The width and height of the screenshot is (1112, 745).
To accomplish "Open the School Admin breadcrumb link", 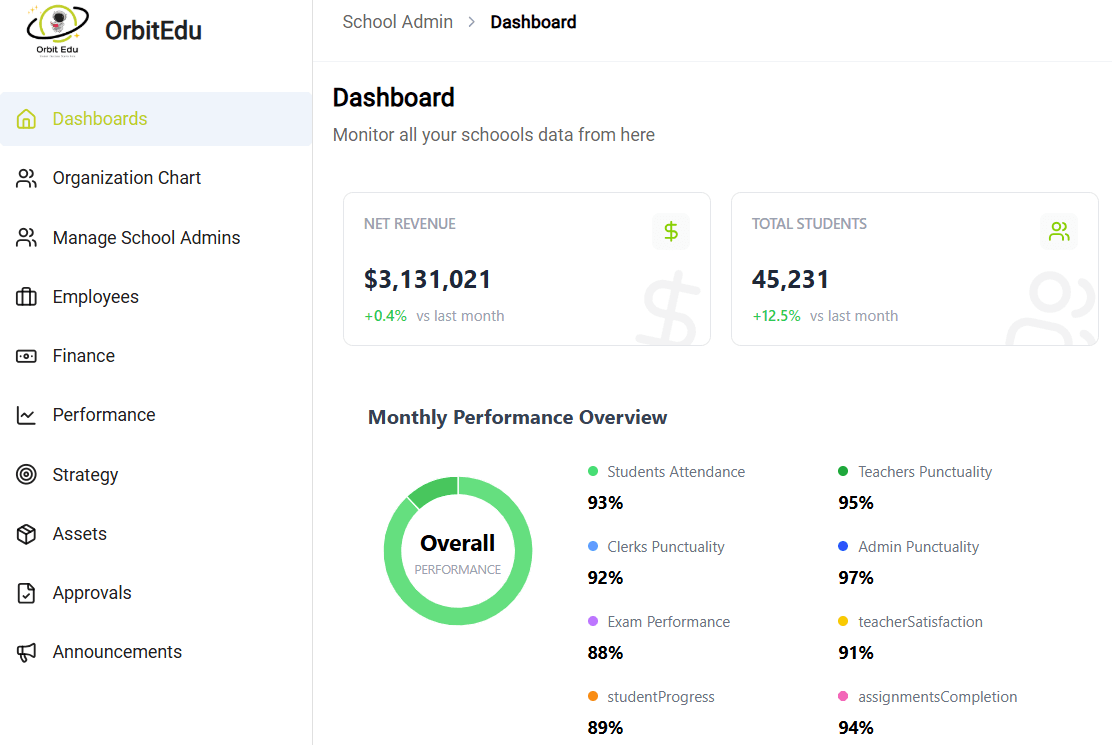I will click(x=398, y=21).
